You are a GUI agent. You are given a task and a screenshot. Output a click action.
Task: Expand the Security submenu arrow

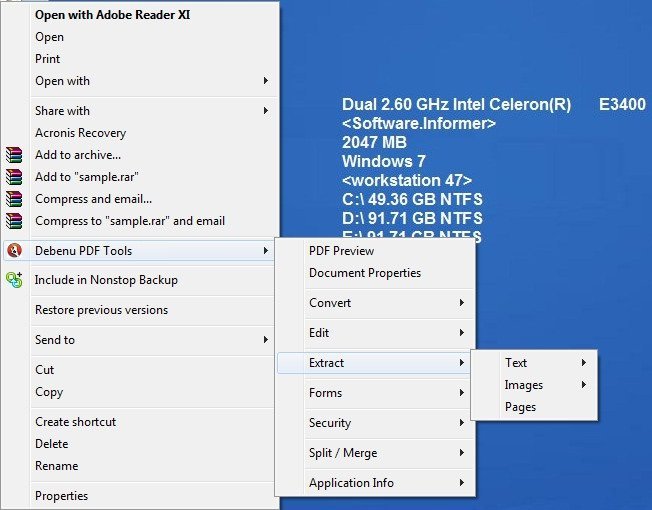pyautogui.click(x=462, y=423)
